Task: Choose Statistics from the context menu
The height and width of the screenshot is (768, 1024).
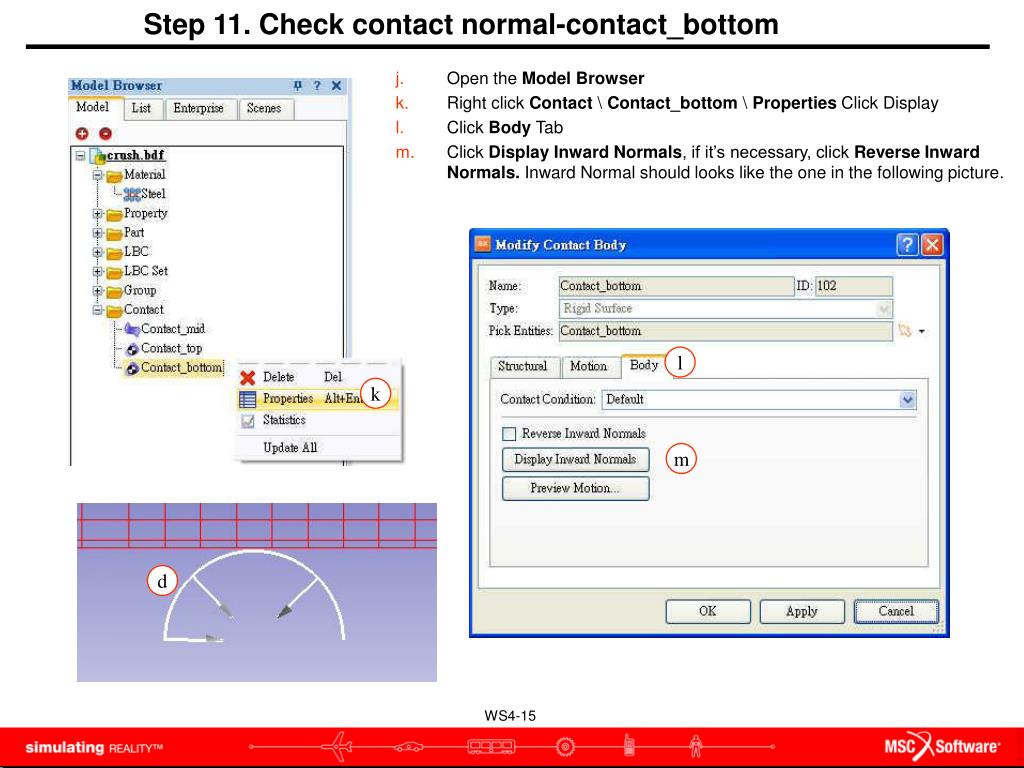Action: pyautogui.click(x=318, y=421)
